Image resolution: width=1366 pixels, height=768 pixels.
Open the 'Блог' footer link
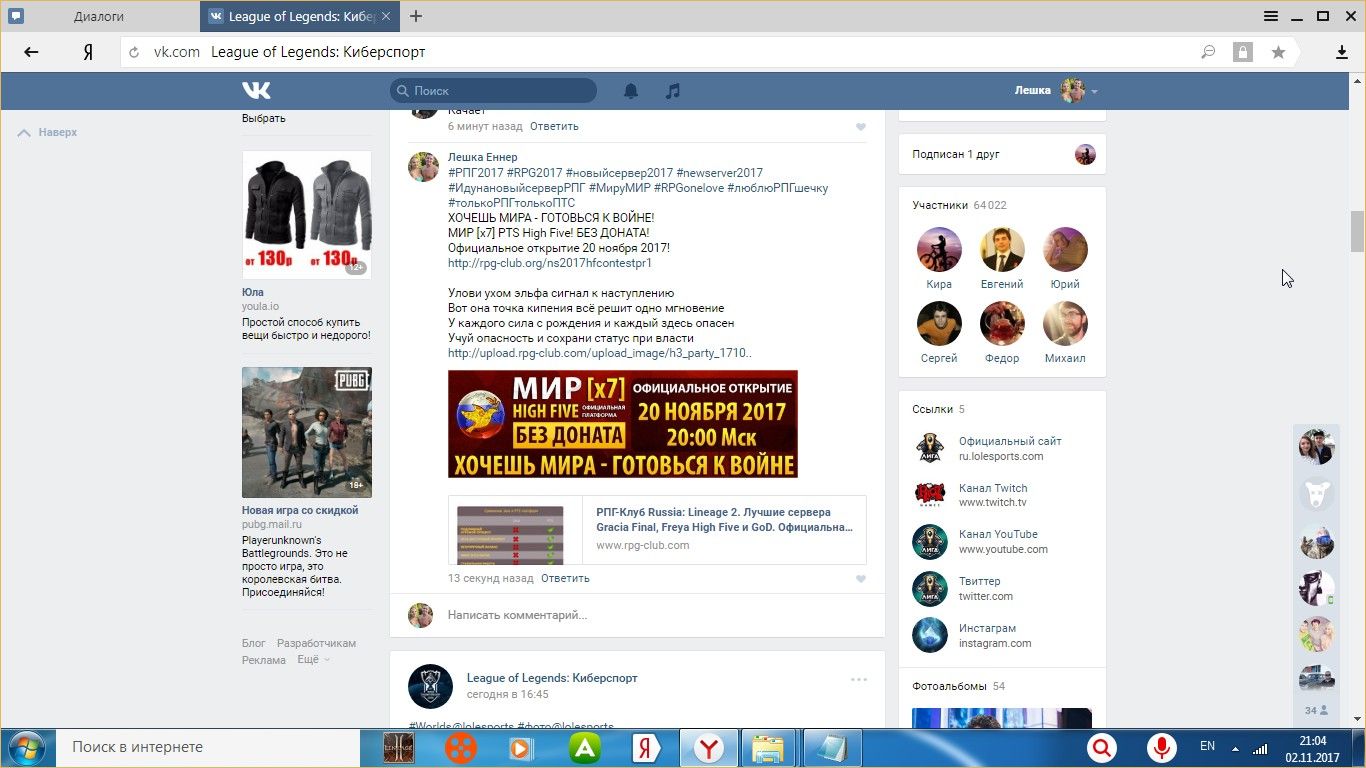254,643
